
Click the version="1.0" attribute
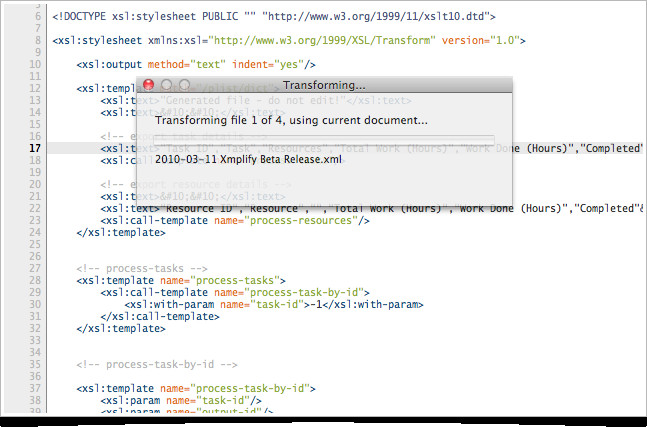[480, 40]
